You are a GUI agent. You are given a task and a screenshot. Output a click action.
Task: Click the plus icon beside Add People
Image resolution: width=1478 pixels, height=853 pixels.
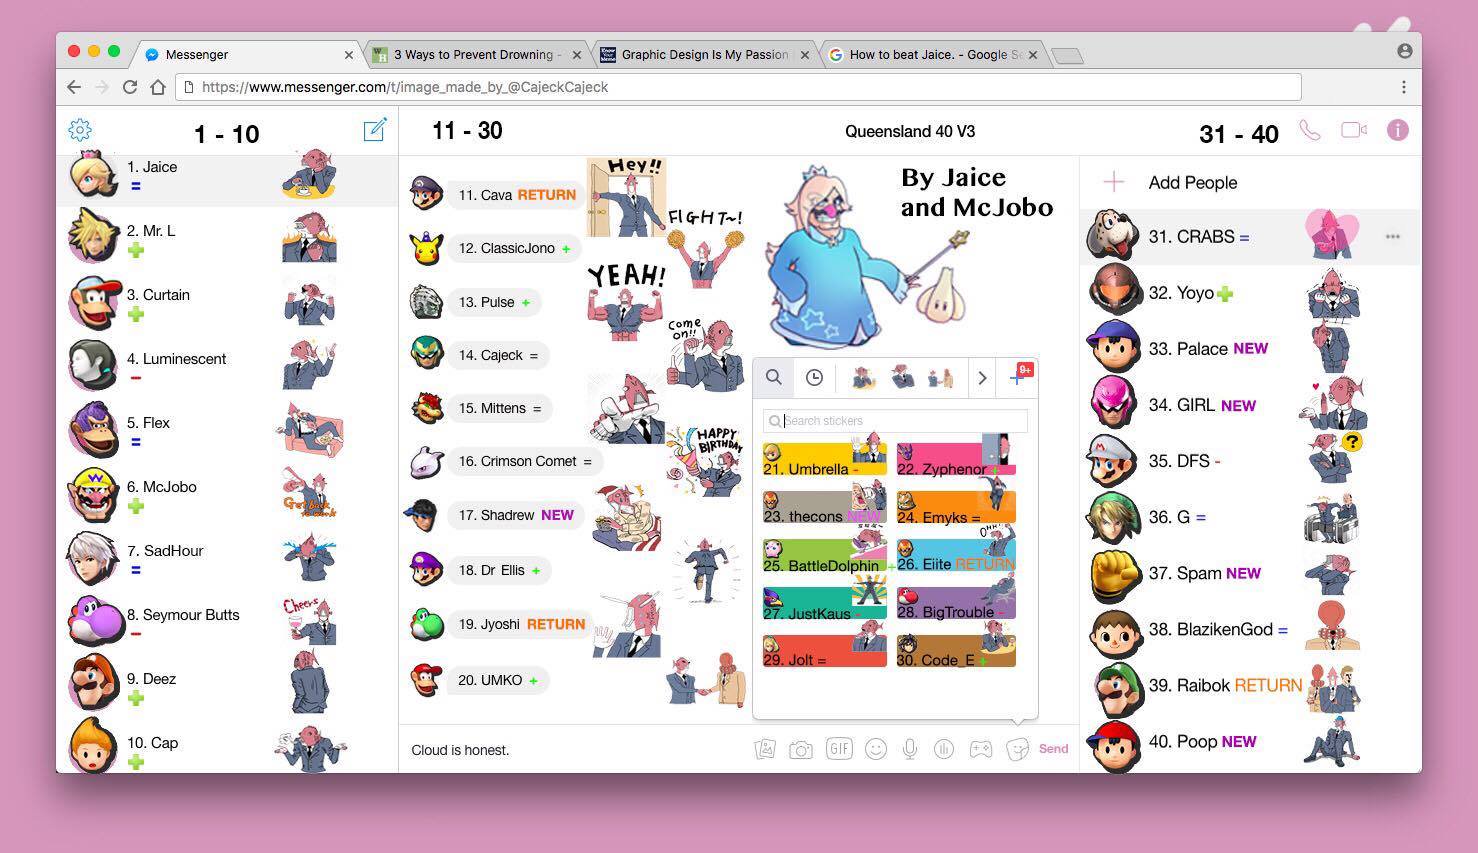click(1114, 182)
